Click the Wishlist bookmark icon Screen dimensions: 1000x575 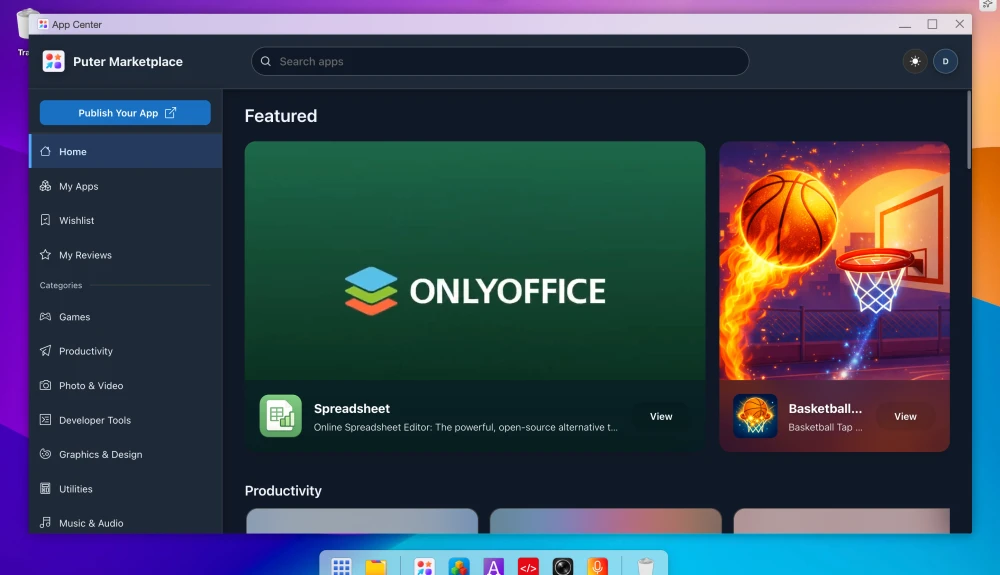[x=45, y=220]
